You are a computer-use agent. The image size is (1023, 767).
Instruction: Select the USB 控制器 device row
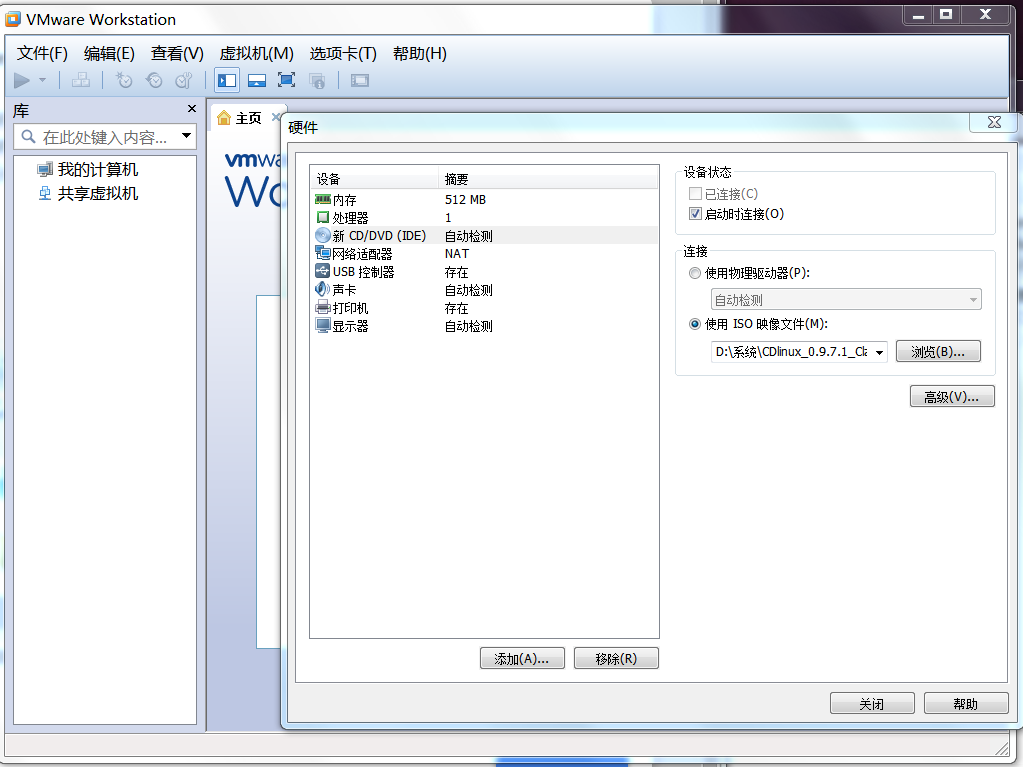(484, 272)
